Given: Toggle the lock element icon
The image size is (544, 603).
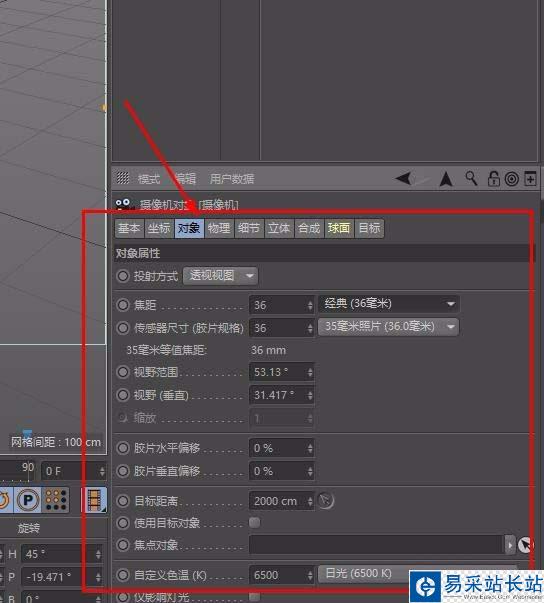Looking at the screenshot, I should 493,179.
